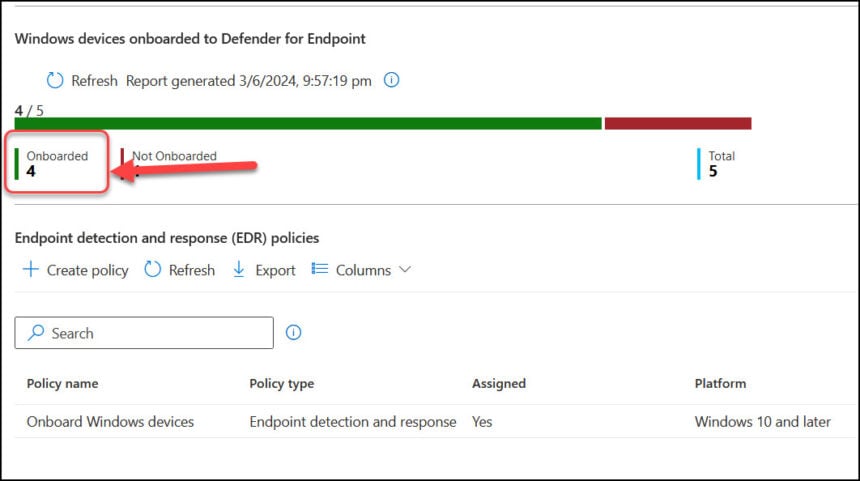Viewport: 860px width, 481px height.
Task: Click the Endpoint detection and response cell
Action: (x=353, y=422)
